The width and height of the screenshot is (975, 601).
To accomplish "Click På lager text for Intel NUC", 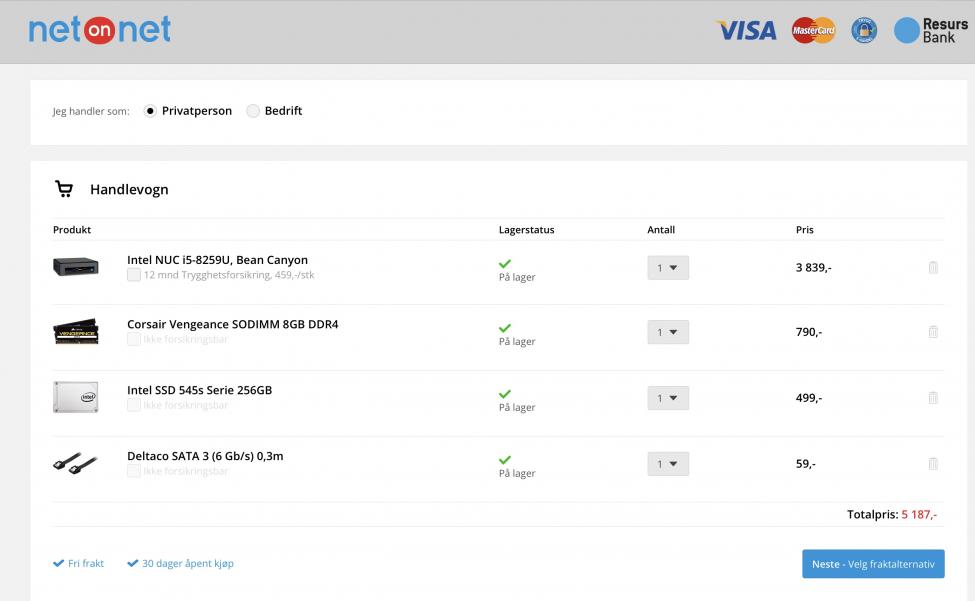I will coord(517,277).
